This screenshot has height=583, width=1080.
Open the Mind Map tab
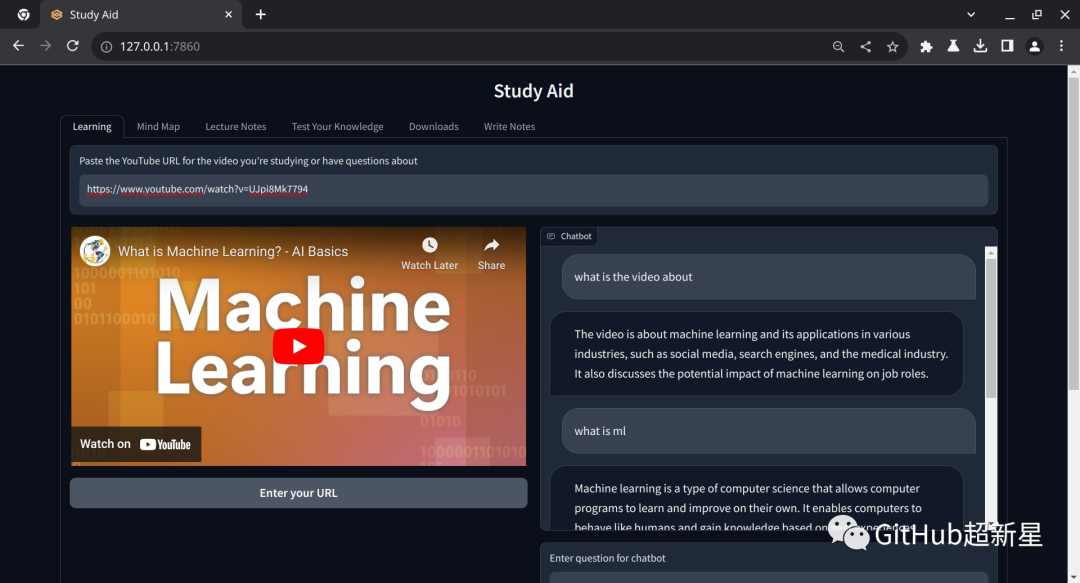tap(158, 127)
